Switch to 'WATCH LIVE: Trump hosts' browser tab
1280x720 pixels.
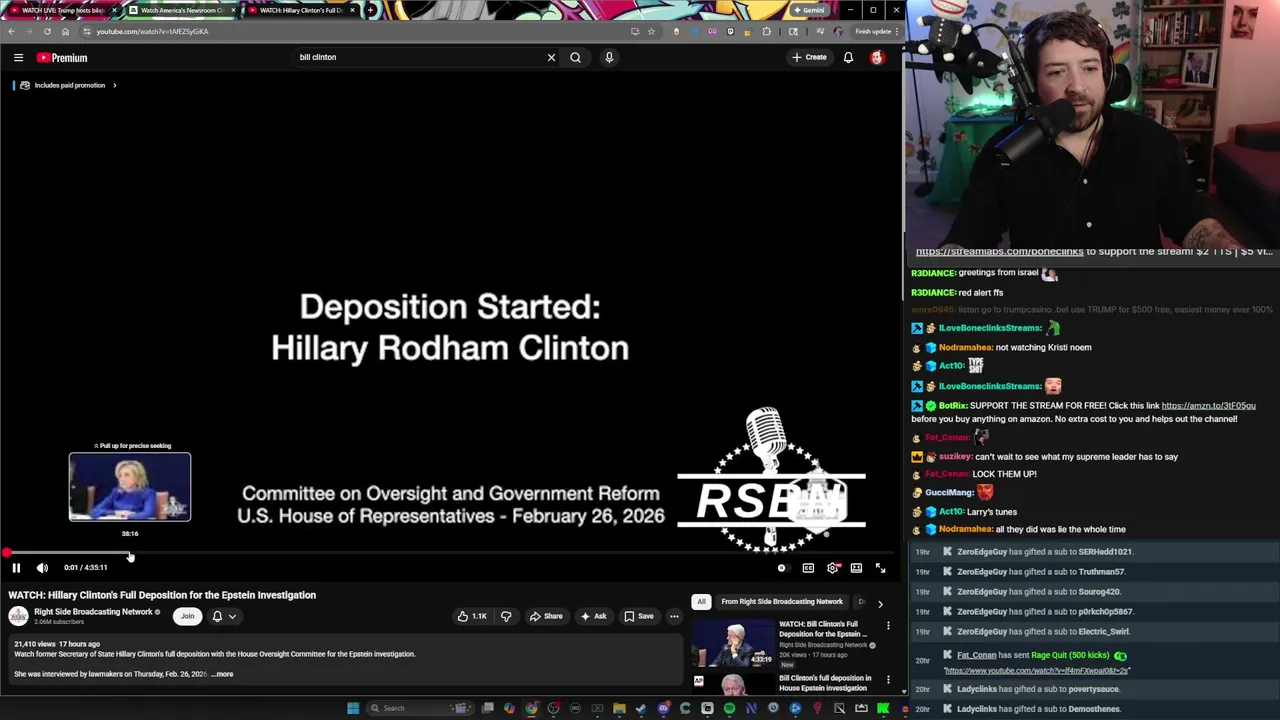pyautogui.click(x=63, y=10)
